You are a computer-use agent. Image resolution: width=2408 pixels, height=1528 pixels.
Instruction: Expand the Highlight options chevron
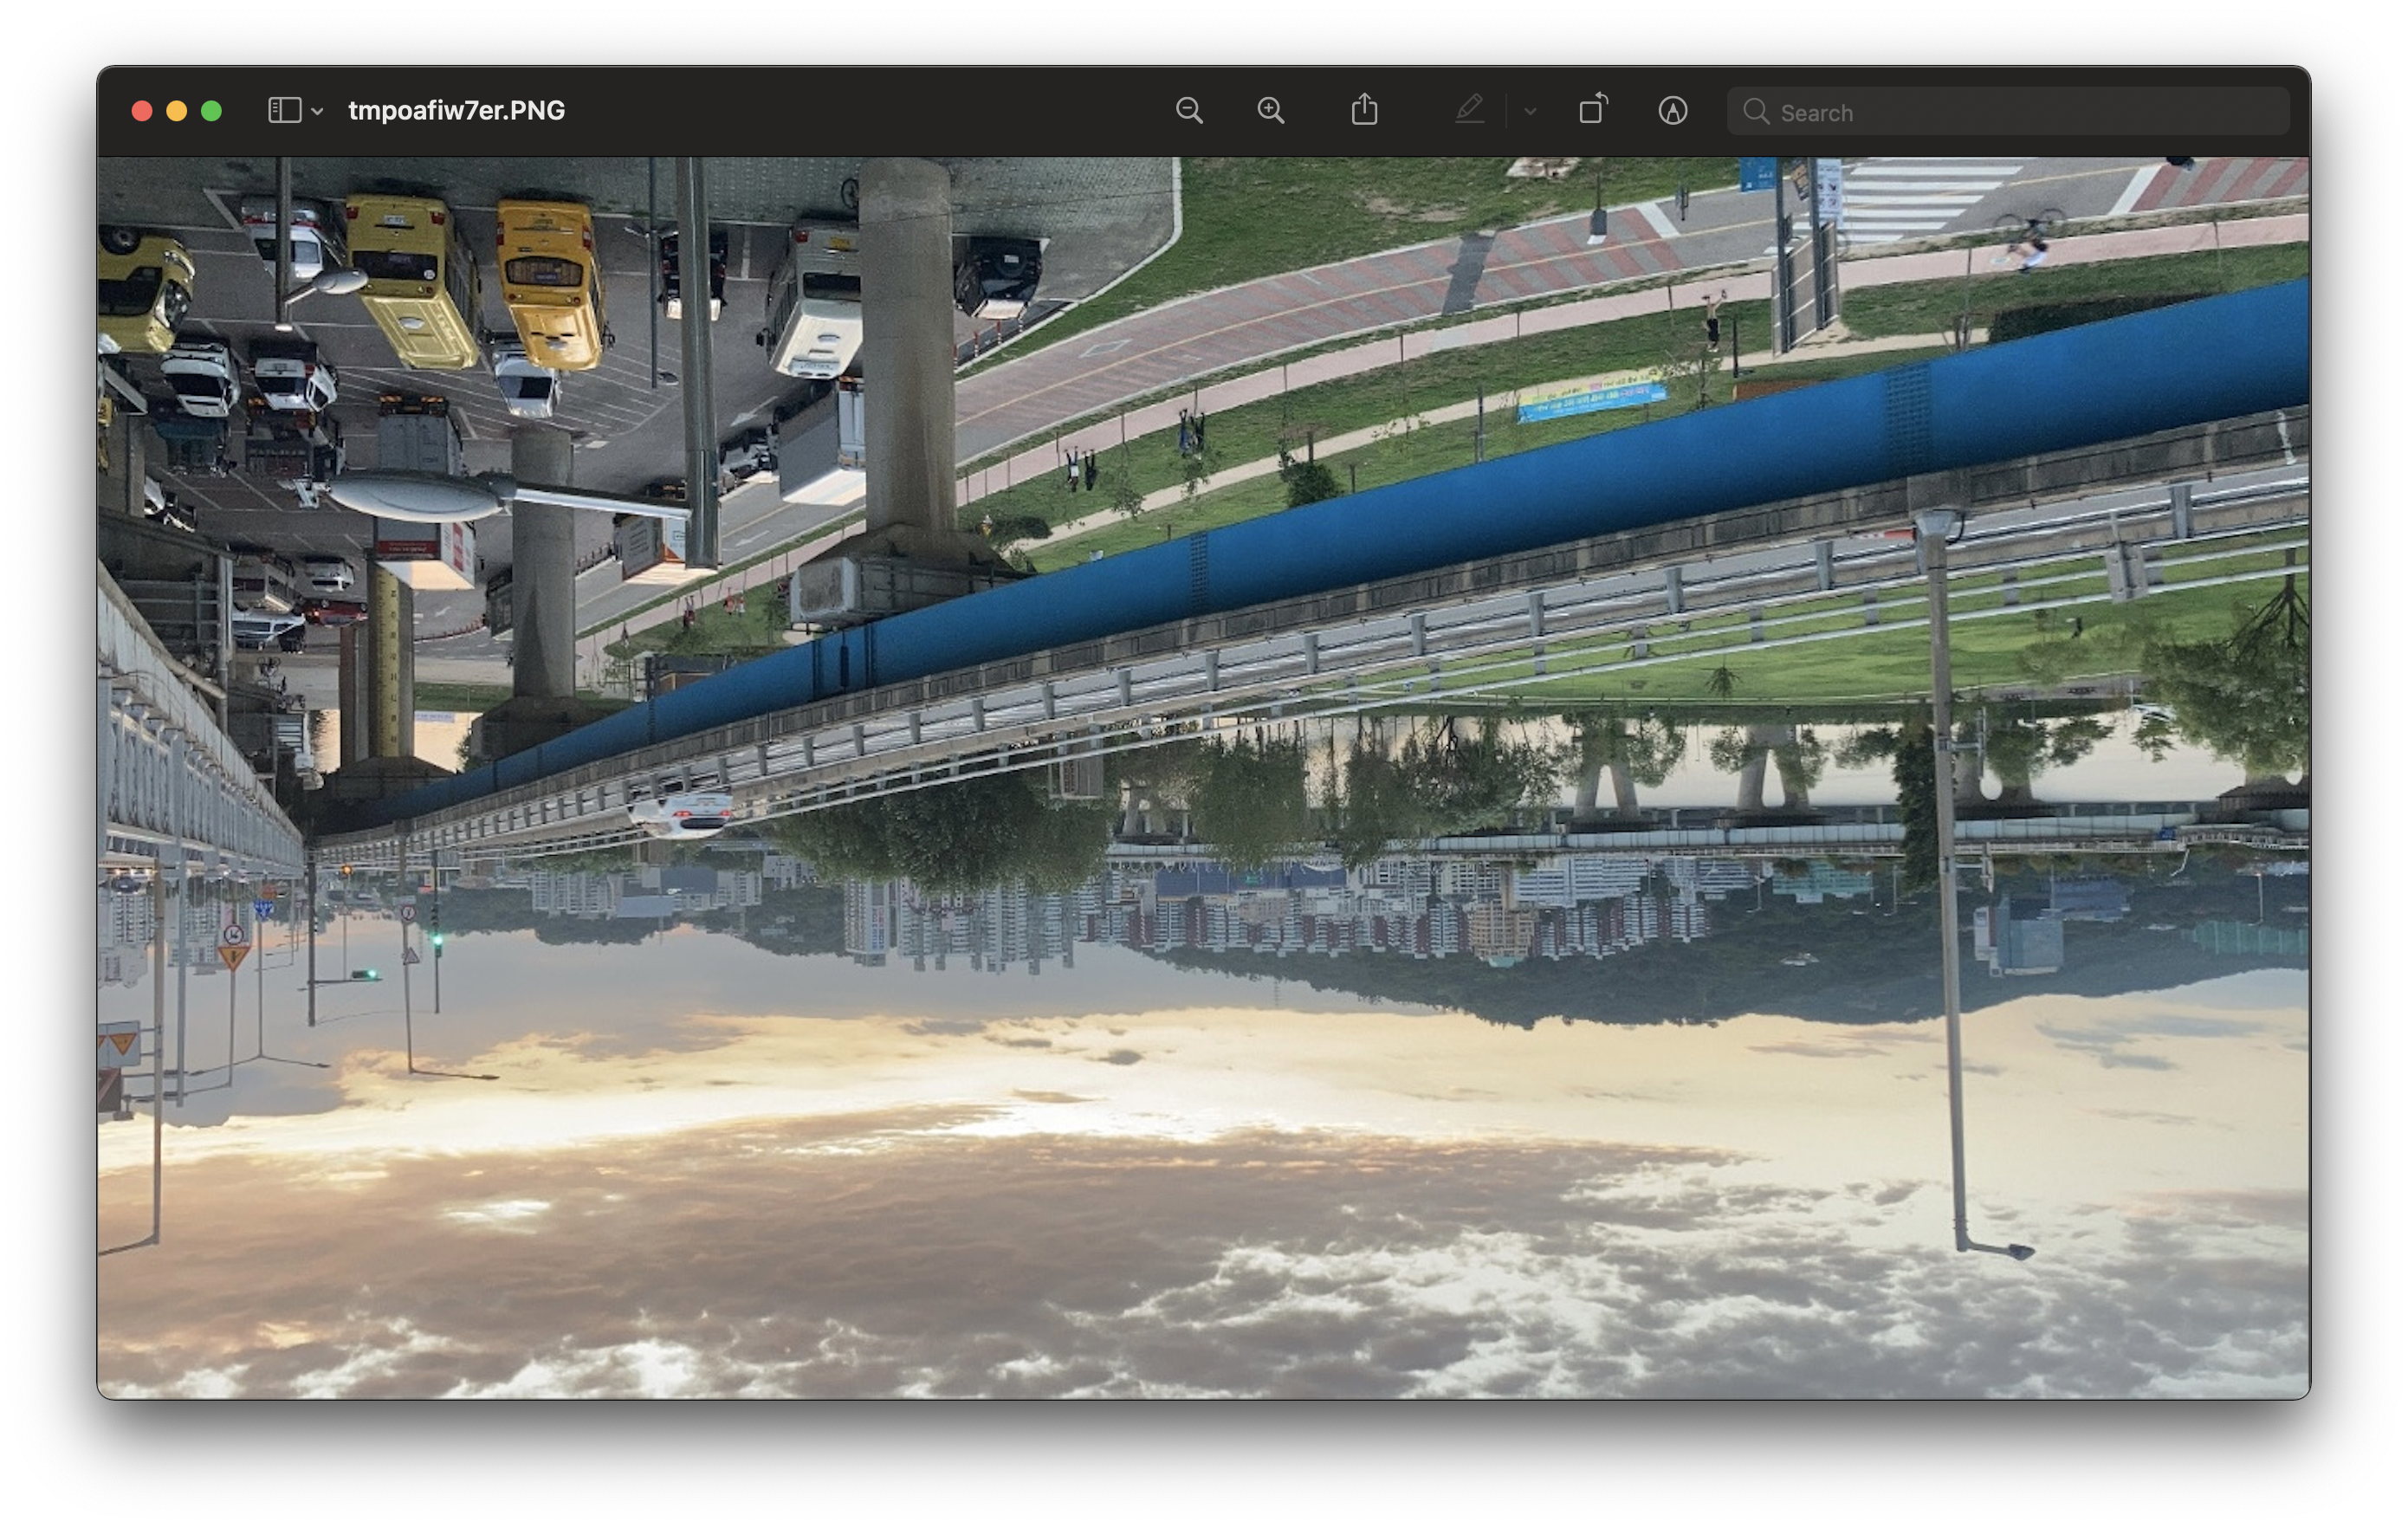click(1530, 111)
